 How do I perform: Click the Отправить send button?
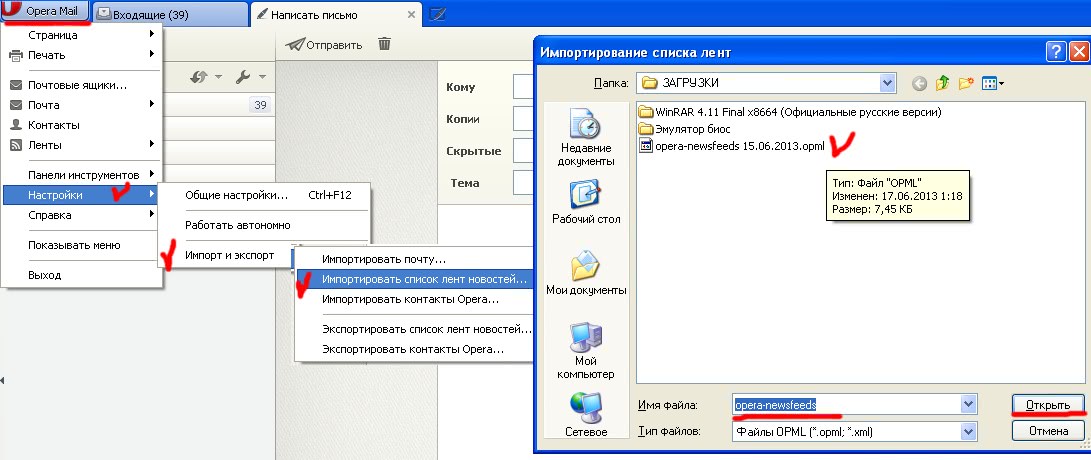(324, 45)
